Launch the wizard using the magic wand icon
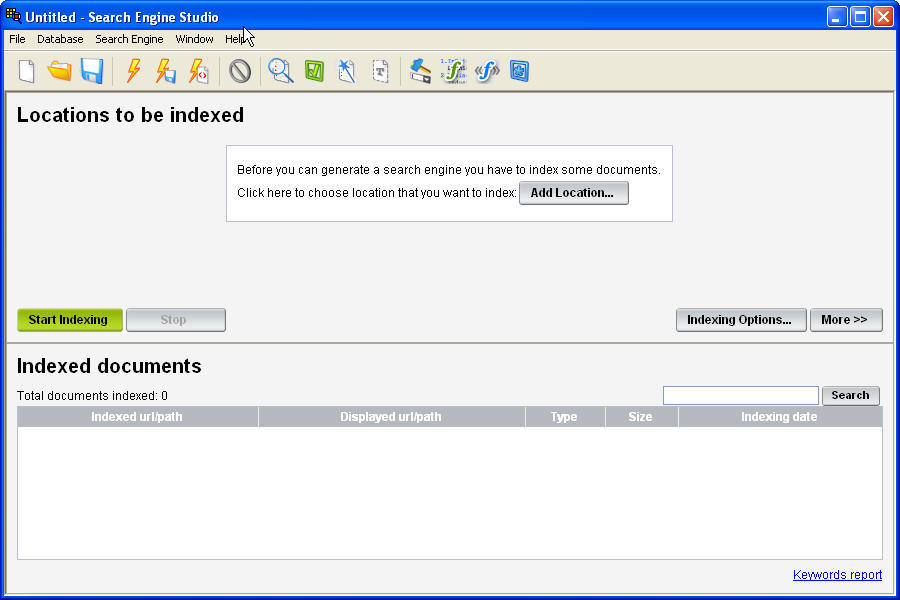Screen dimensions: 900x600 [347, 70]
